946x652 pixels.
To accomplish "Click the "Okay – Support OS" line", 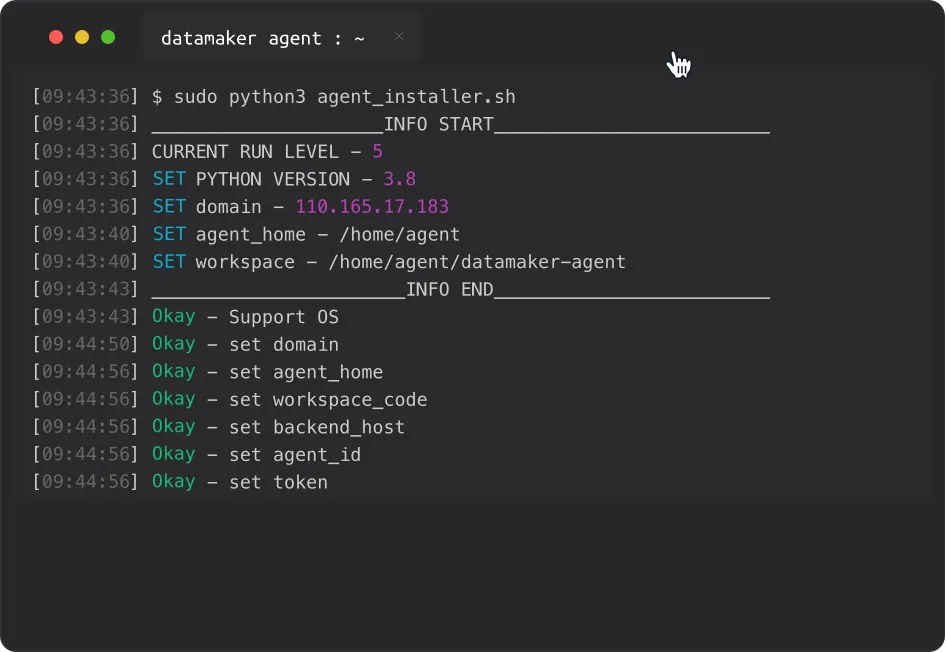I will point(245,317).
